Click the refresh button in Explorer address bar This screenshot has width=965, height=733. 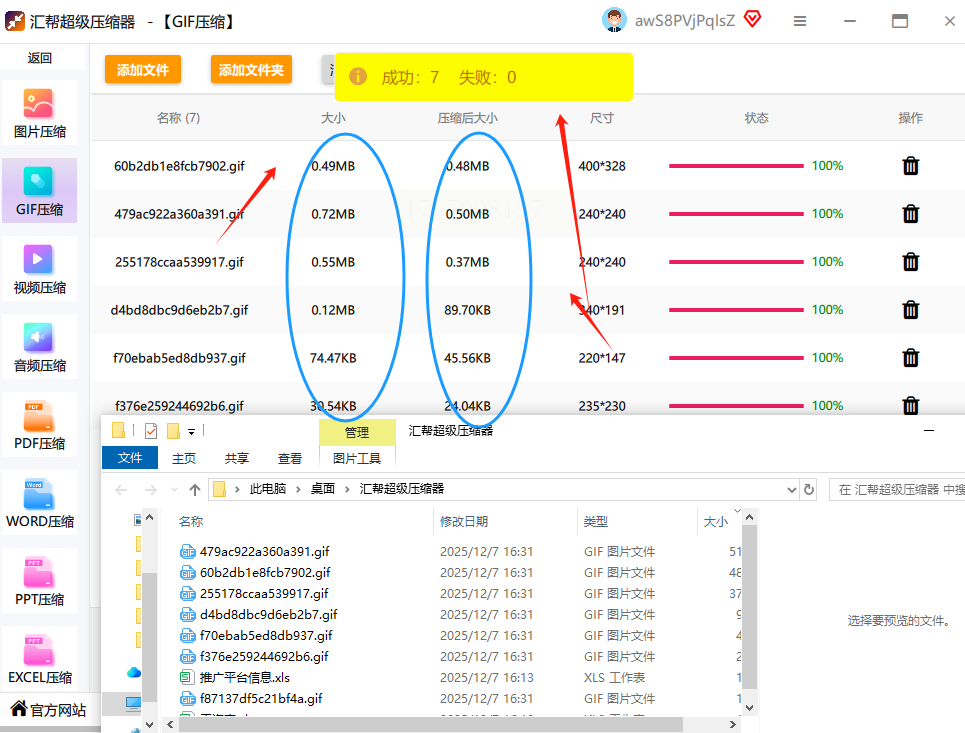point(809,489)
